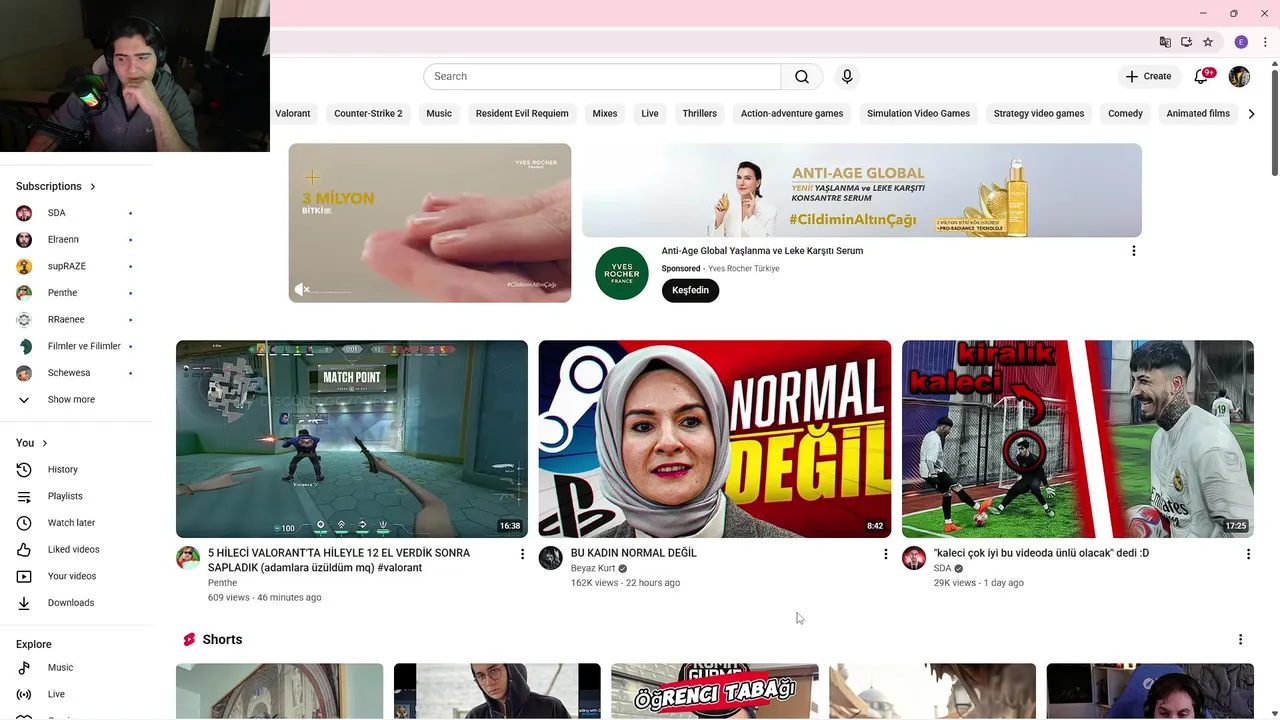Open the kiralık kaleci video thumbnail
Screen dimensions: 1280x720
point(1078,439)
